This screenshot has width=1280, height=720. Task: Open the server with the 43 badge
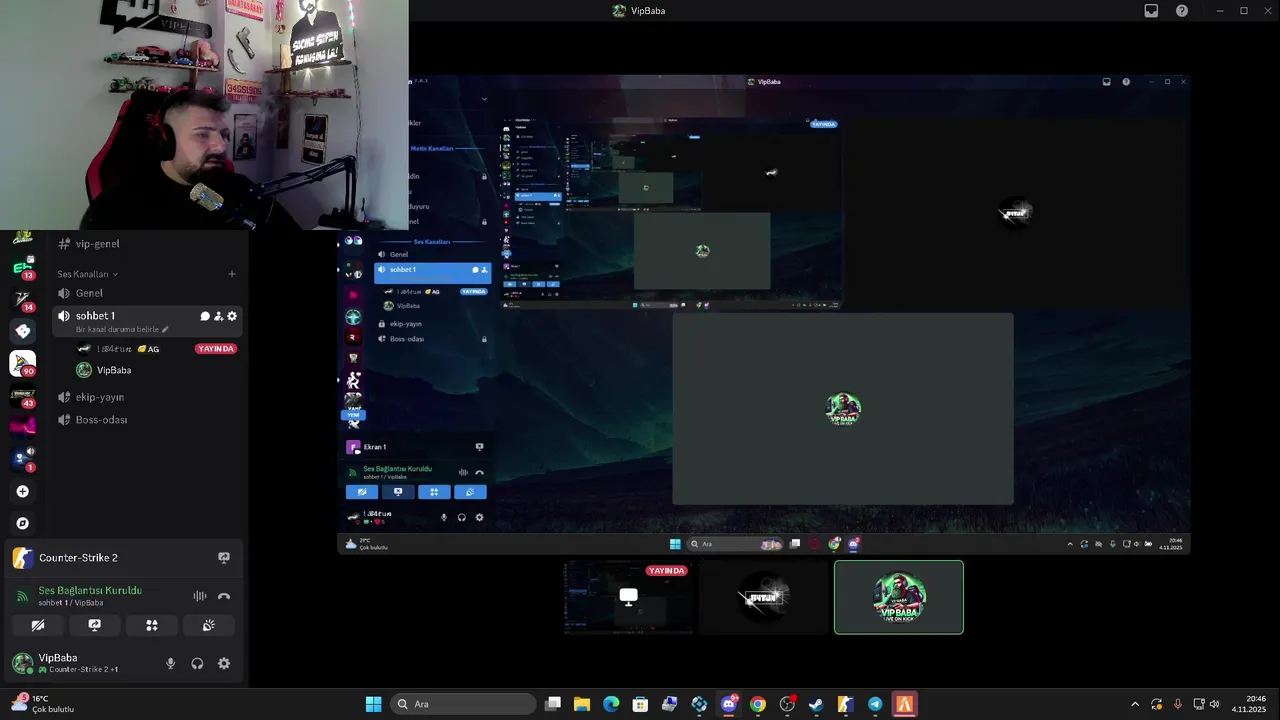(22, 396)
